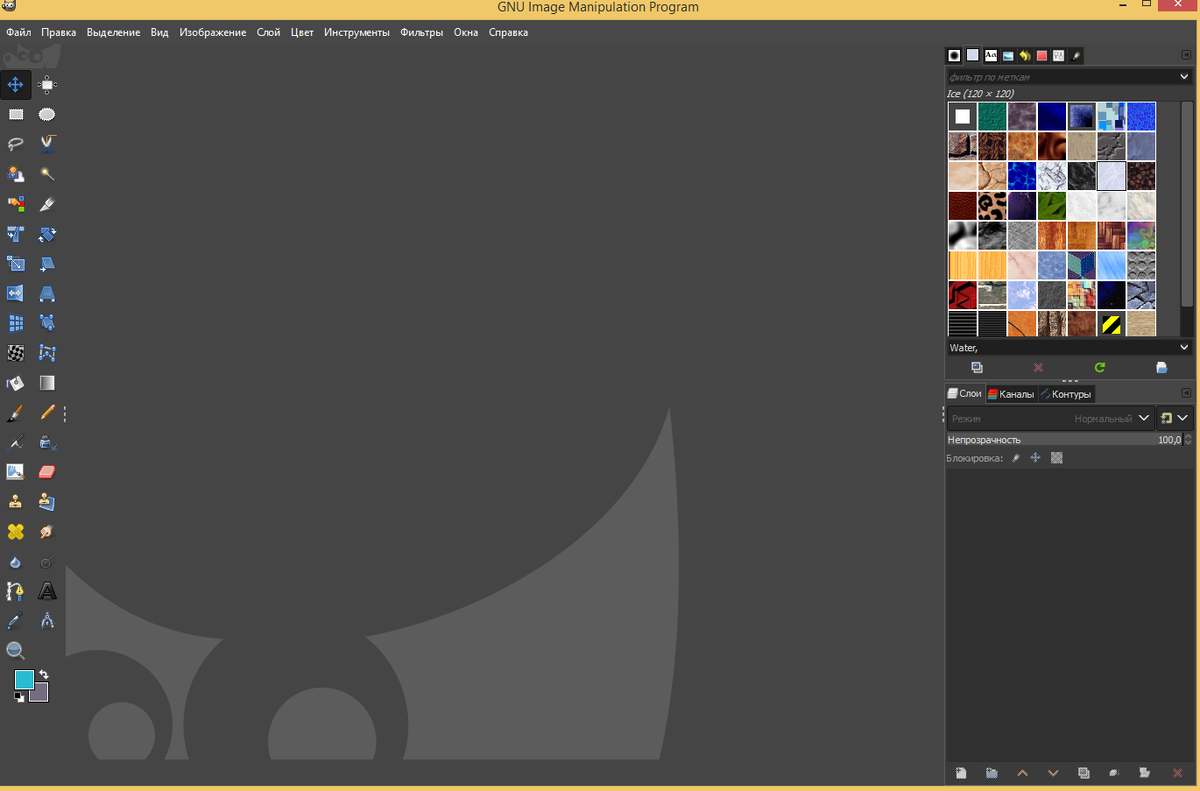
Task: Select the Heal tool
Action: [16, 532]
